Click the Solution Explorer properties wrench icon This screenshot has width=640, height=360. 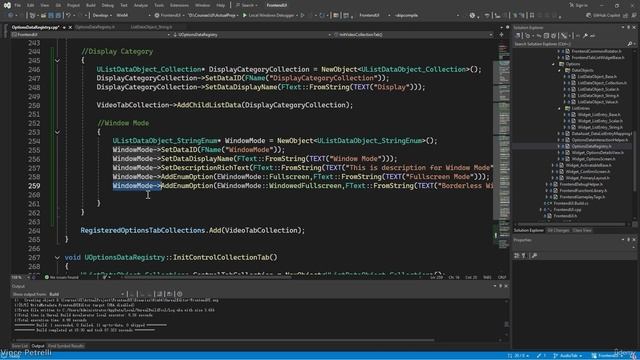pos(585,36)
